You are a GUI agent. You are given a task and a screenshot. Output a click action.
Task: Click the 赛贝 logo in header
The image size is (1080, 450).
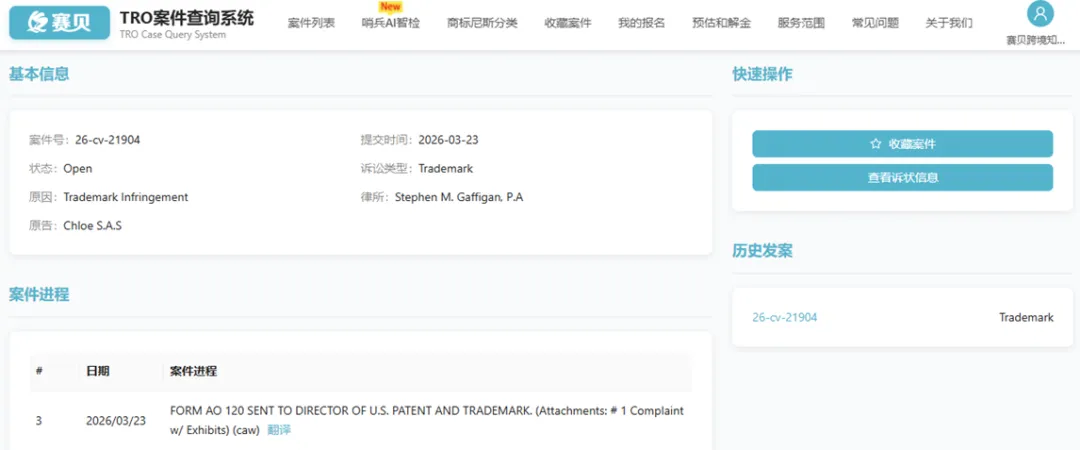click(59, 22)
